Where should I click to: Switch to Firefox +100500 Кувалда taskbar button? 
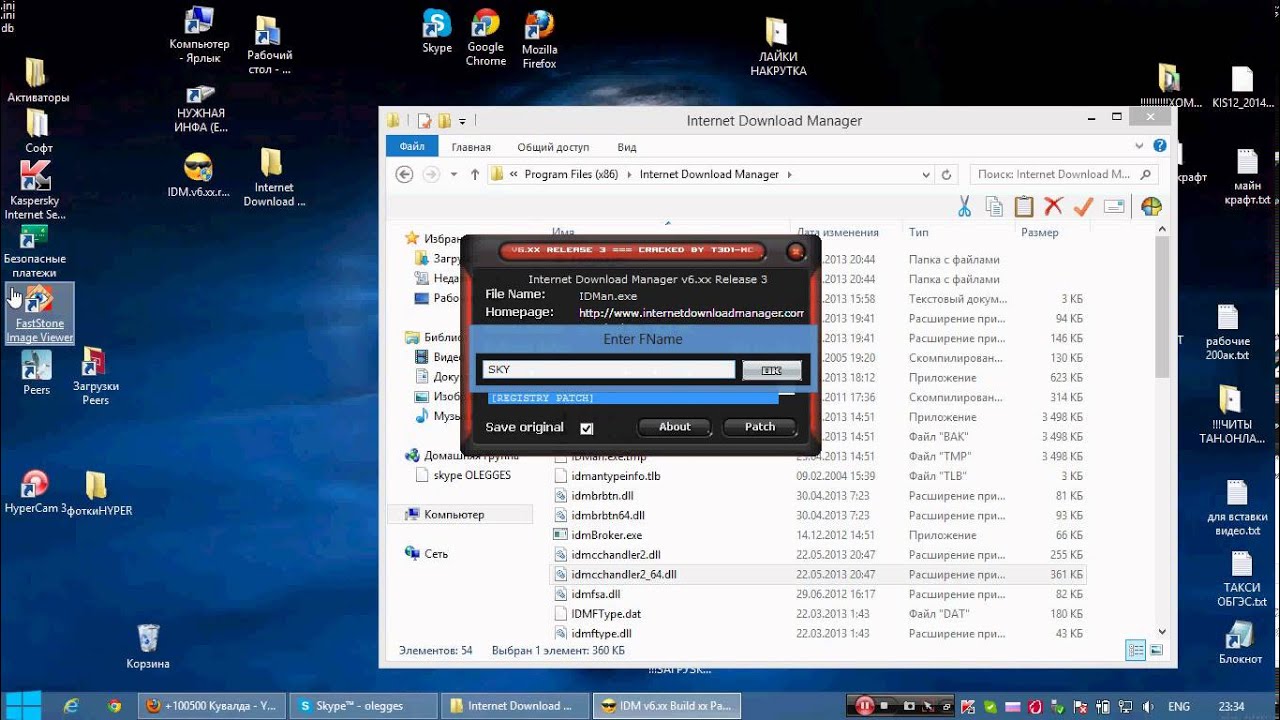point(211,706)
